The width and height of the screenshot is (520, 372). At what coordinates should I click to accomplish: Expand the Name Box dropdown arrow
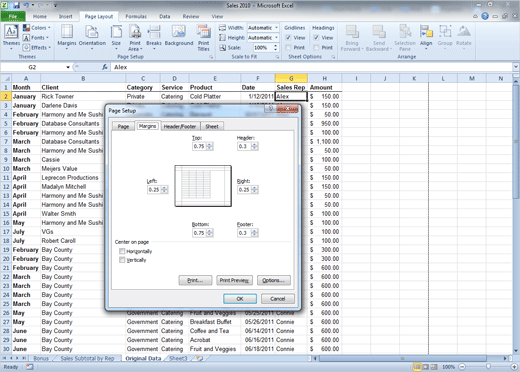click(68, 67)
